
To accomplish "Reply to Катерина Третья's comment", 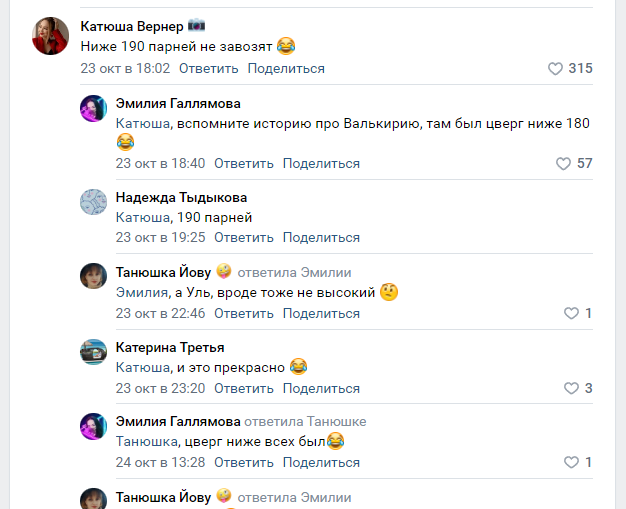I will tap(243, 388).
